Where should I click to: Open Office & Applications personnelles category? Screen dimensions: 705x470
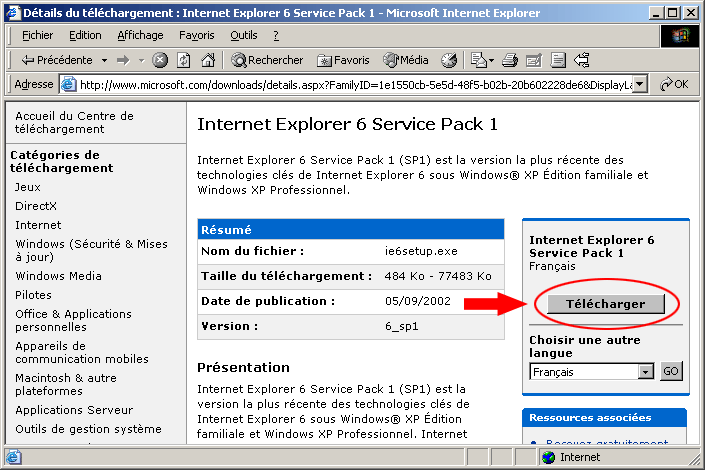pos(73,320)
